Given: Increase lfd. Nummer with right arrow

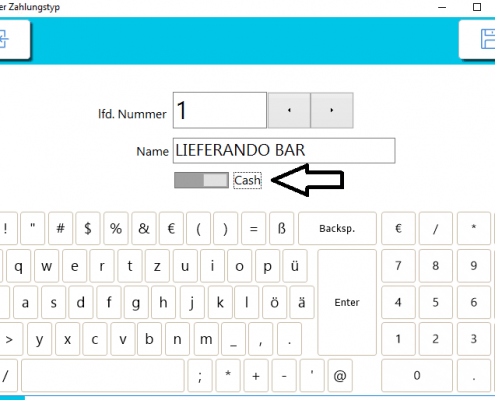Looking at the screenshot, I should (x=332, y=110).
